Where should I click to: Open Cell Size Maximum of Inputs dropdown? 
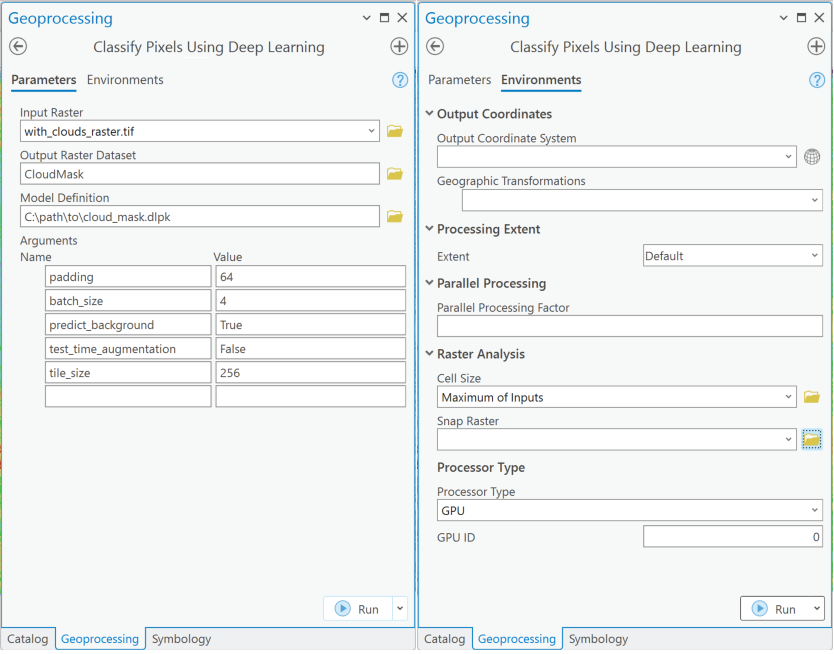click(788, 397)
